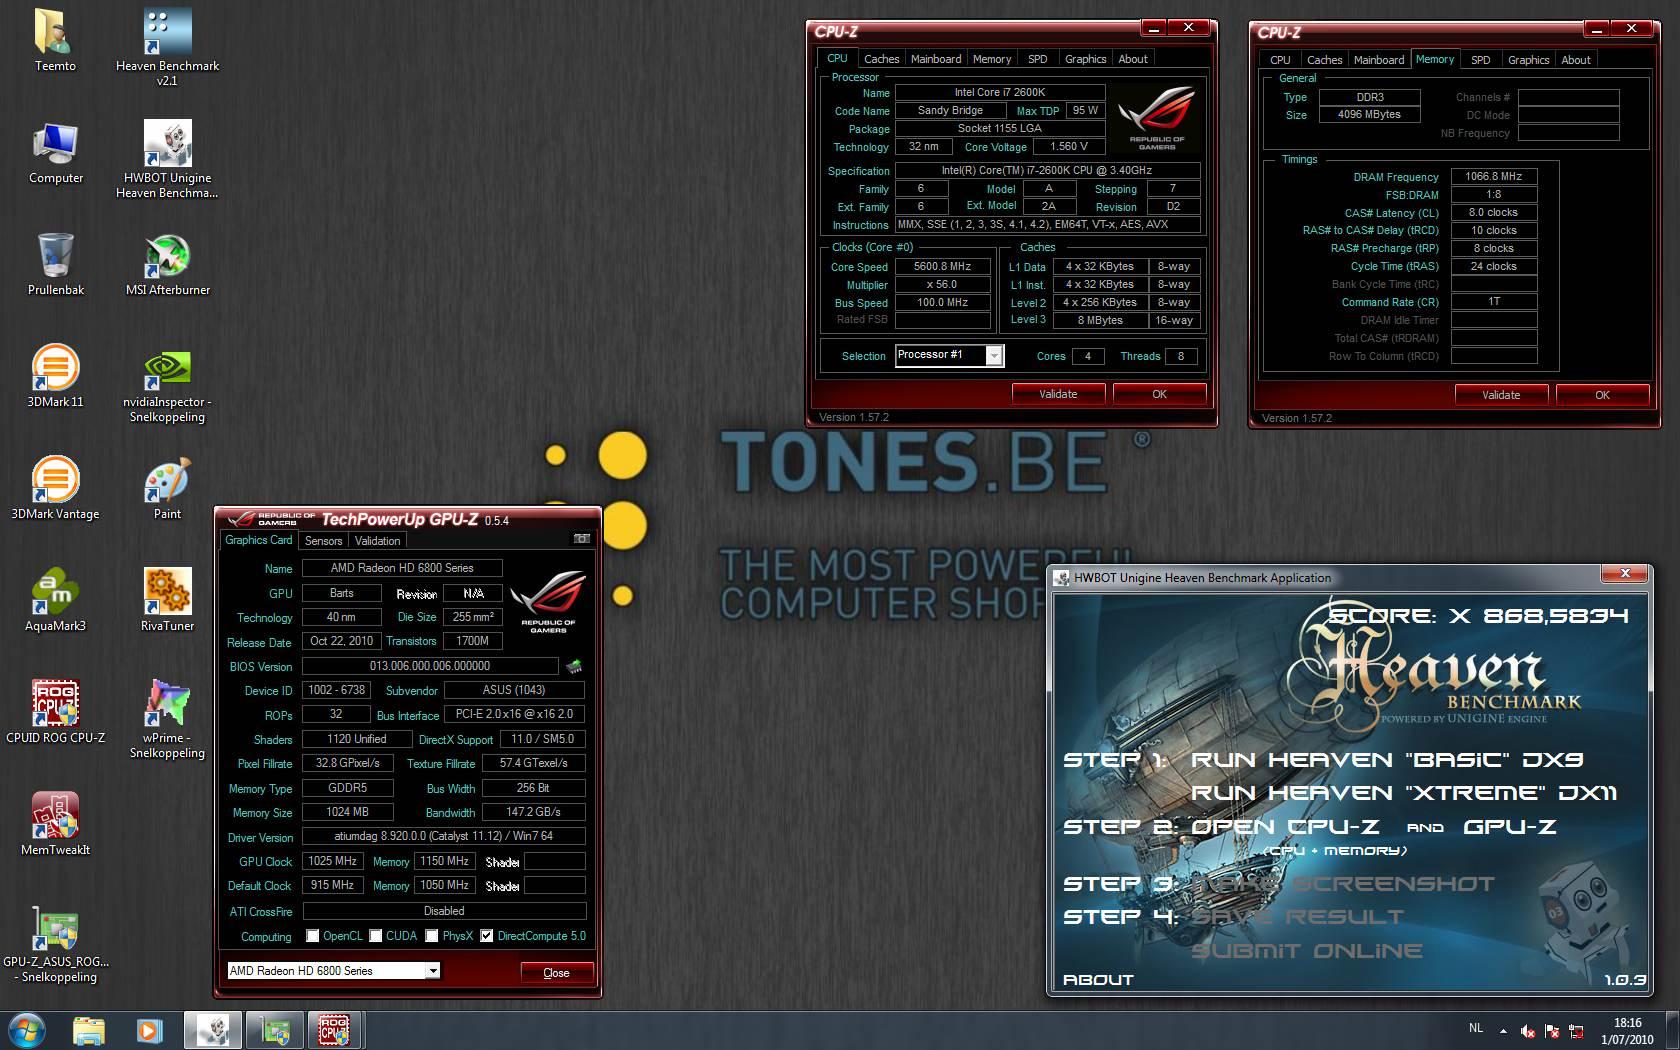This screenshot has height=1050, width=1680.
Task: Open the Teemto folder icon
Action: [x=55, y=40]
